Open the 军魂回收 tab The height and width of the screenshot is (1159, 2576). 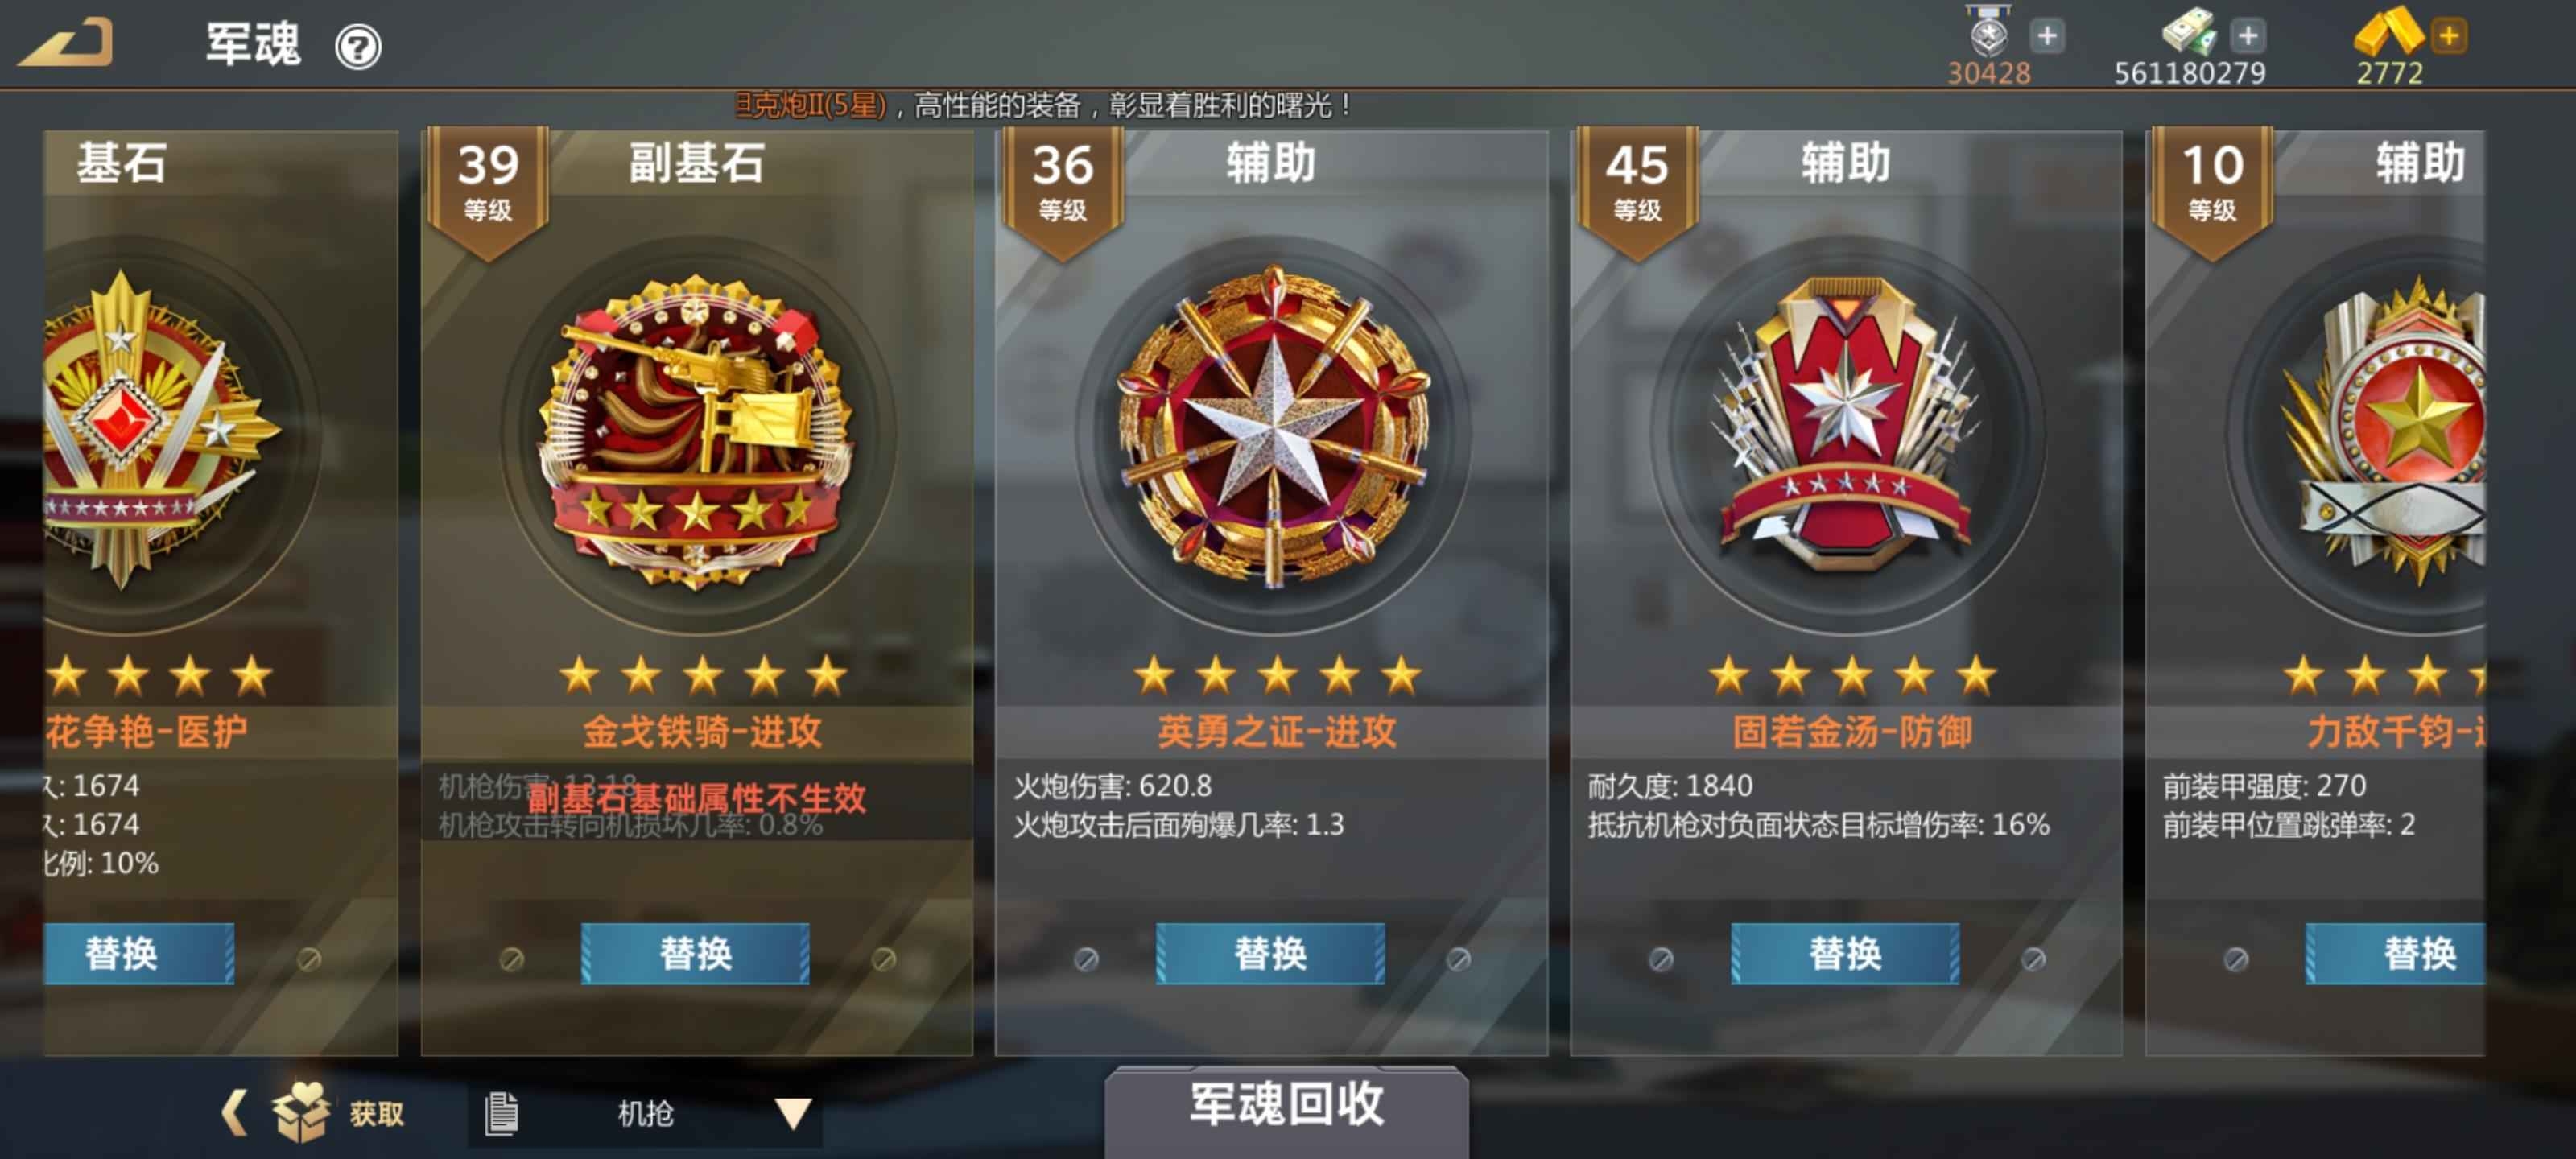click(x=1286, y=1106)
